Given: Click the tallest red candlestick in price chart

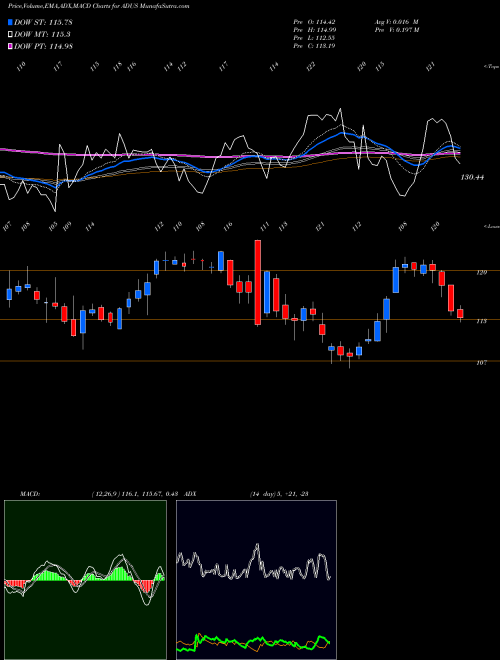Looking at the screenshot, I should [x=258, y=282].
